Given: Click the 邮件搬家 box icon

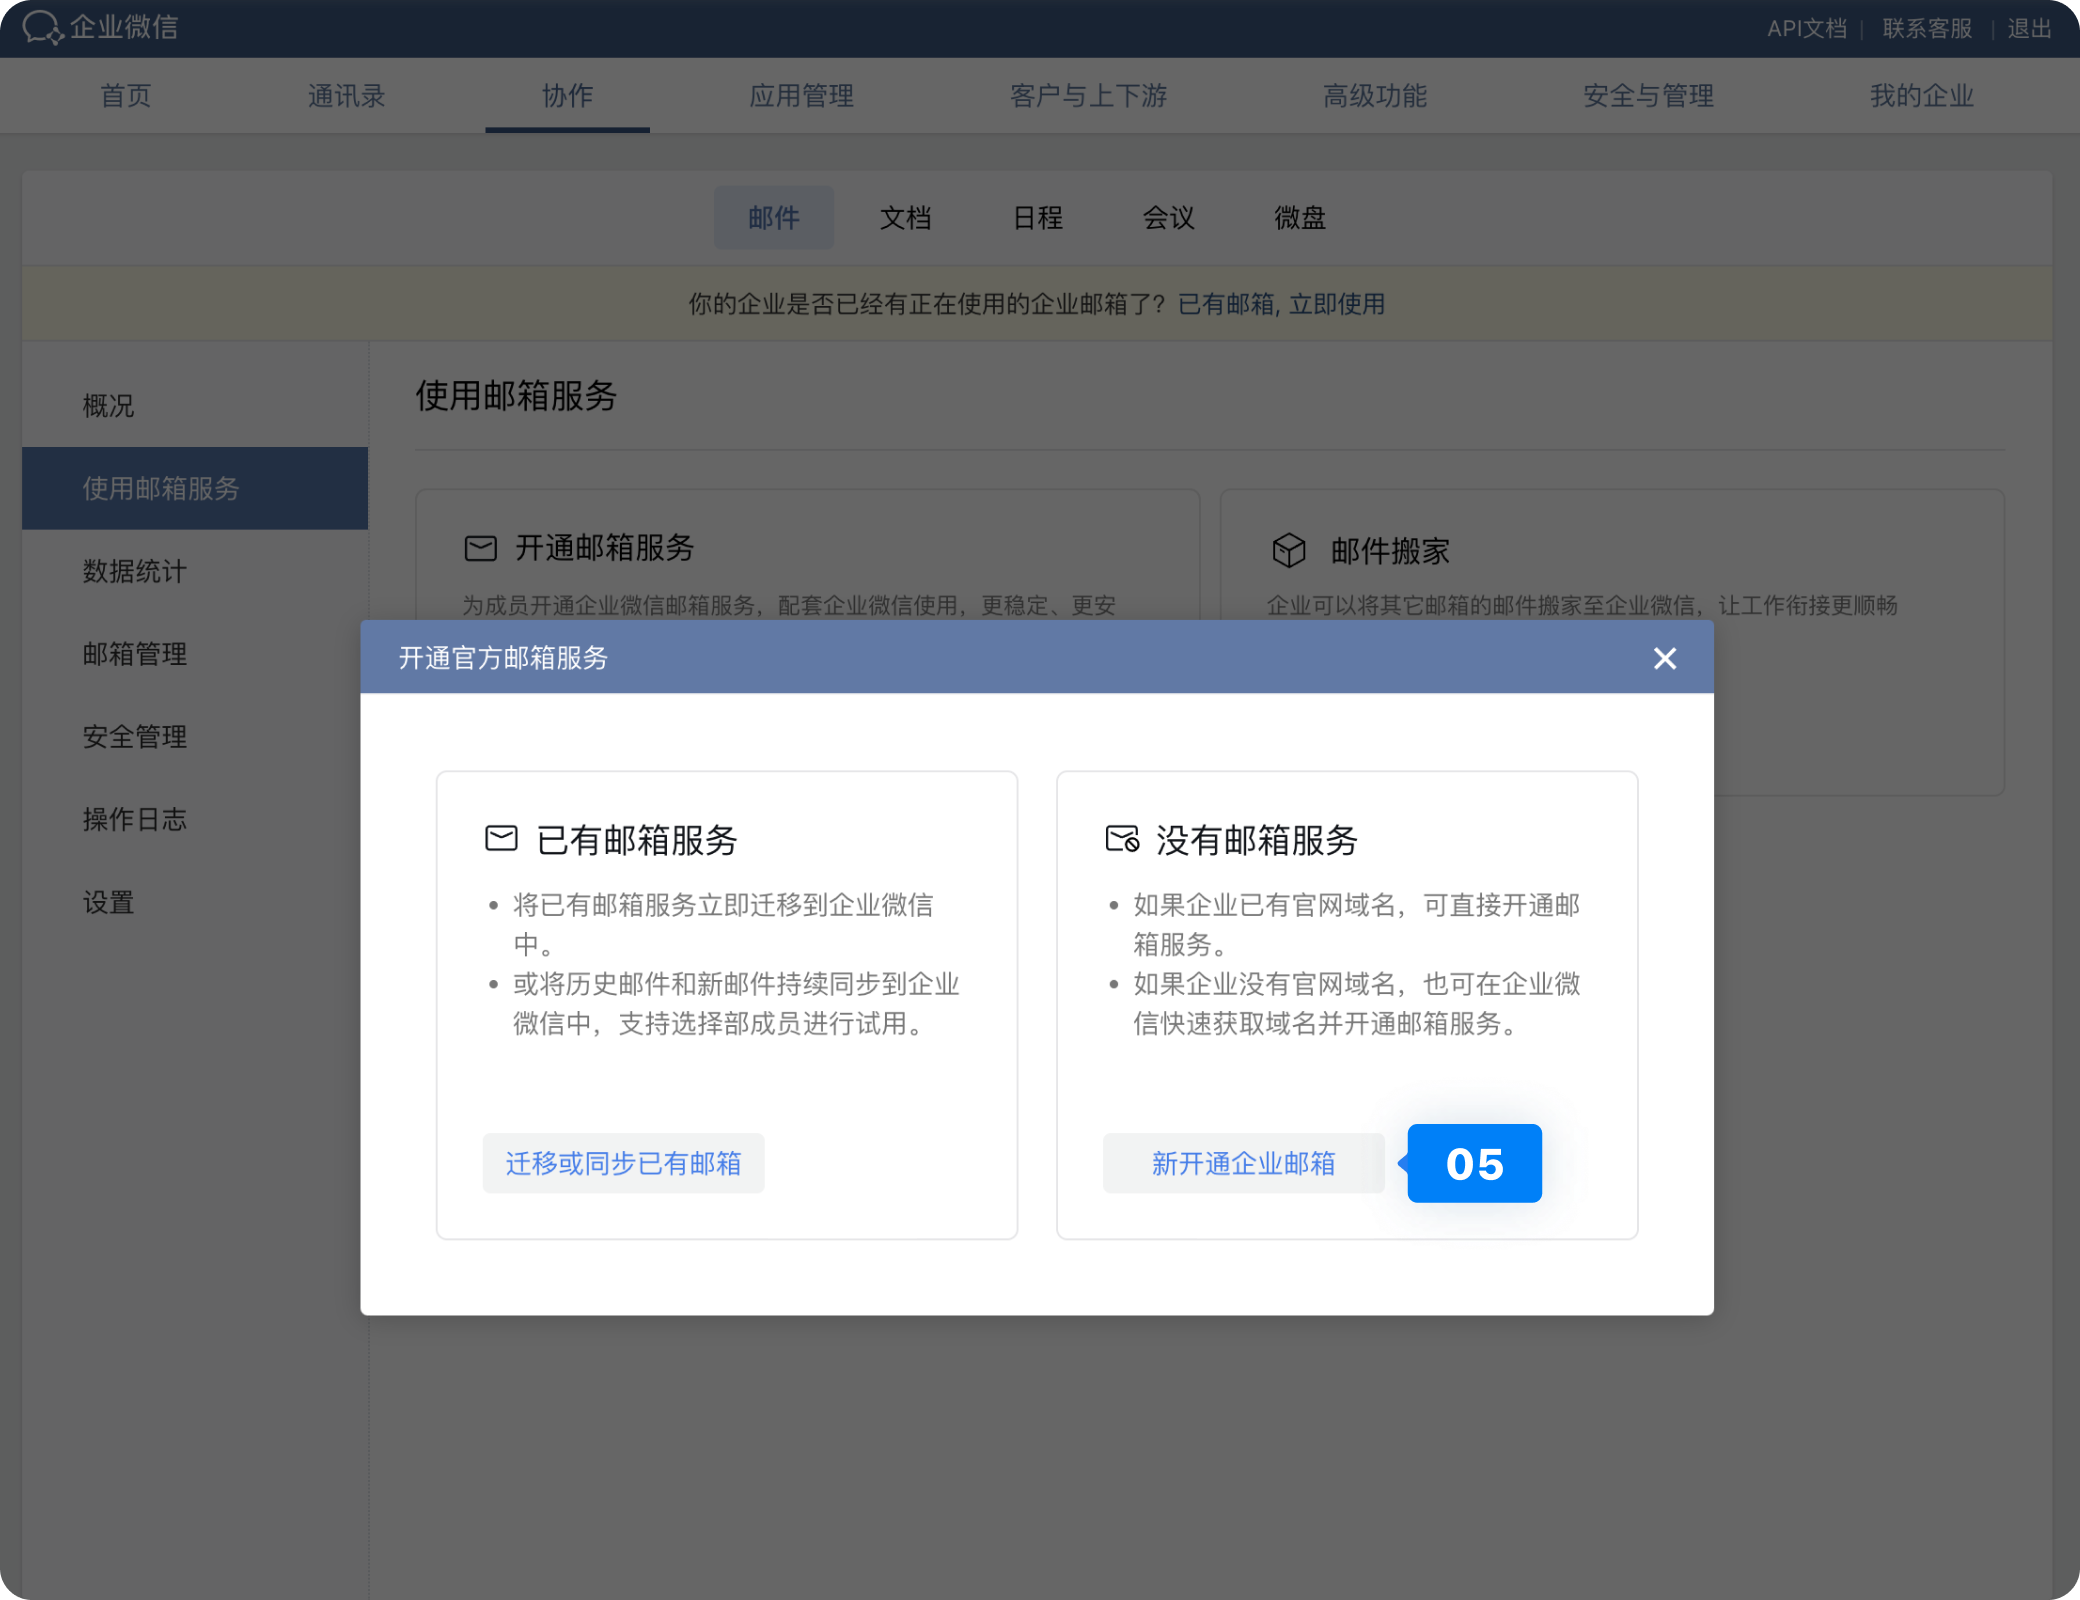Looking at the screenshot, I should pyautogui.click(x=1288, y=550).
